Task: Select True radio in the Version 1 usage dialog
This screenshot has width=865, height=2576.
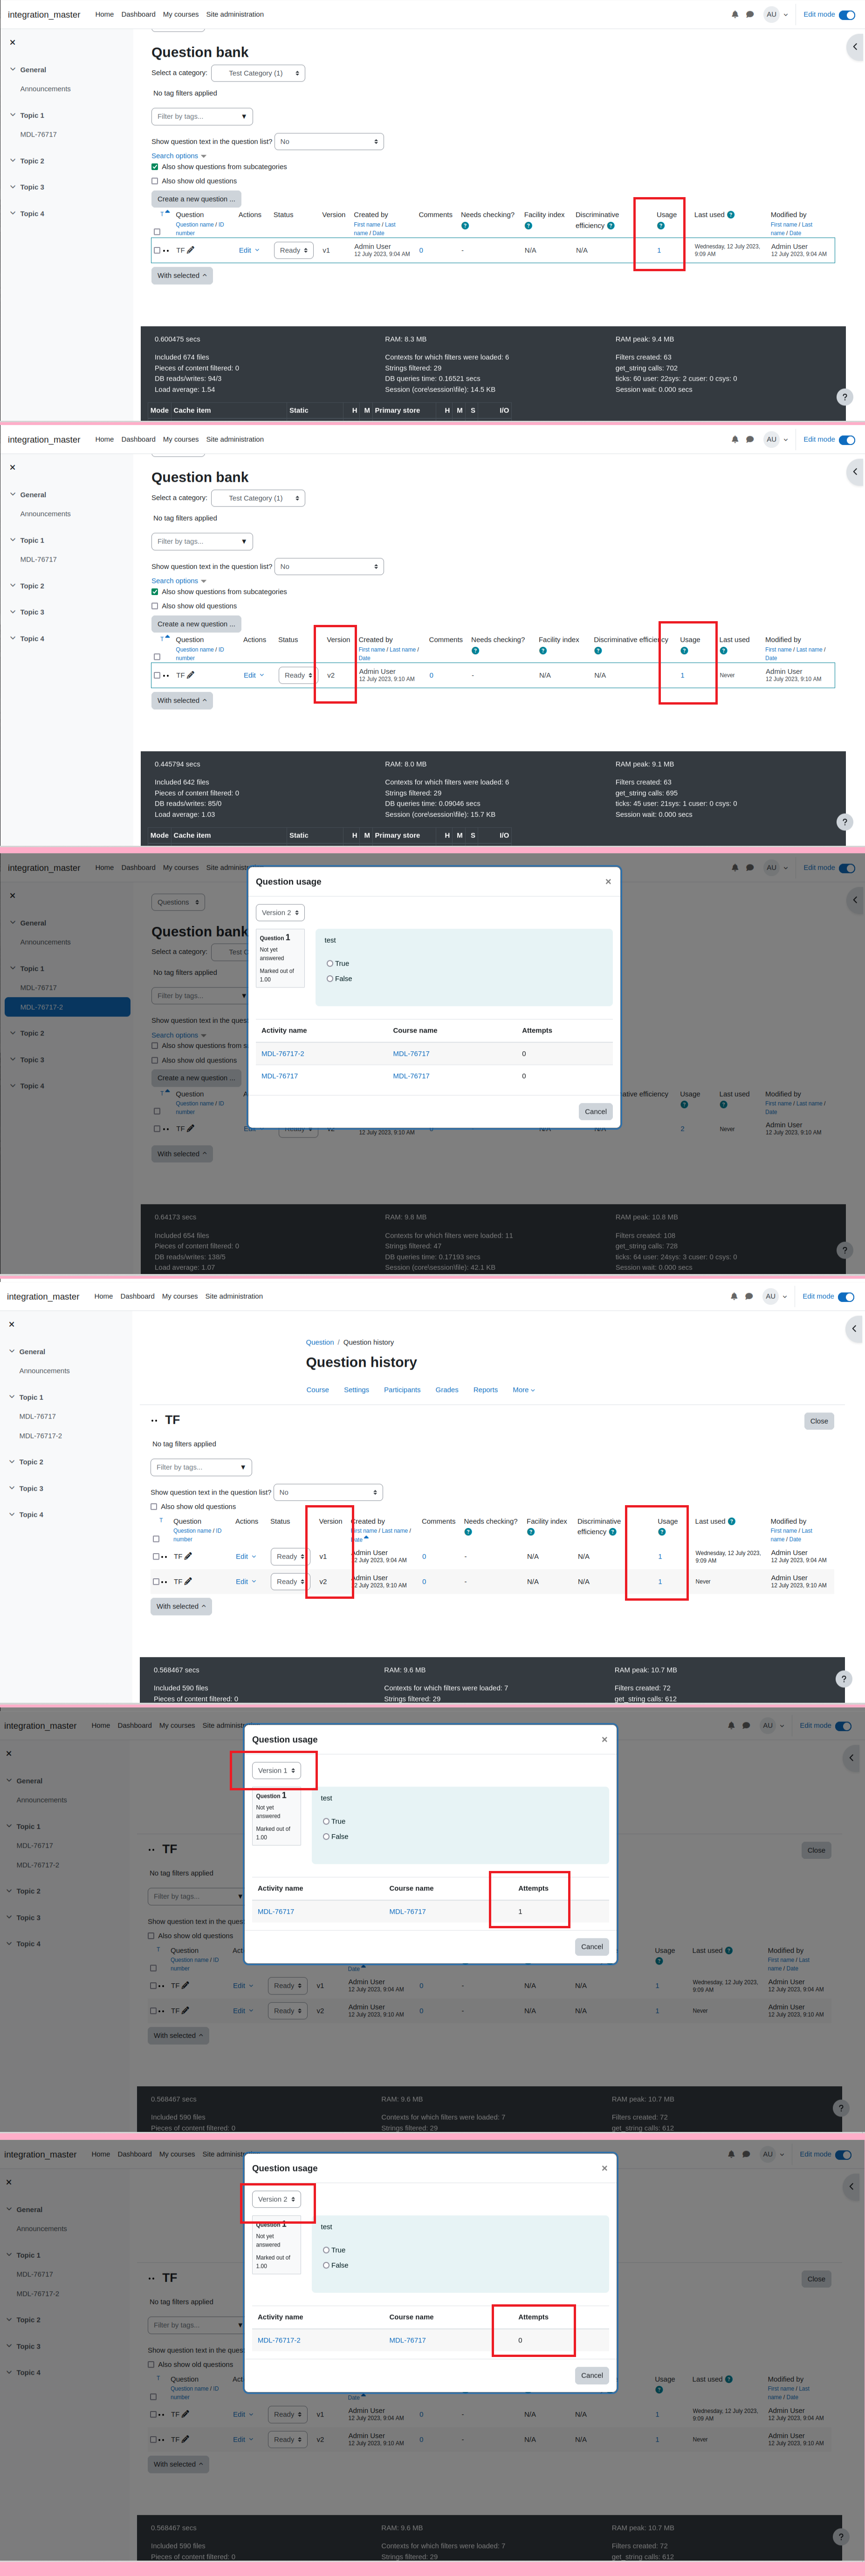Action: pos(326,1821)
